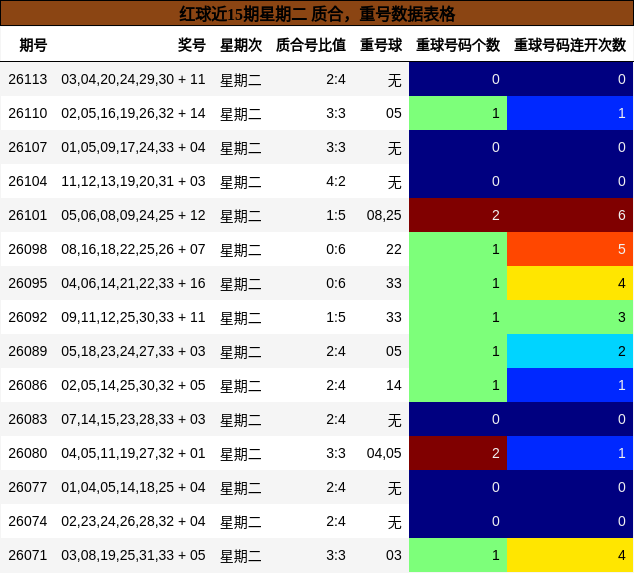Click the yellow streak cell 4 in row 26095
This screenshot has height=573, width=634.
click(570, 283)
